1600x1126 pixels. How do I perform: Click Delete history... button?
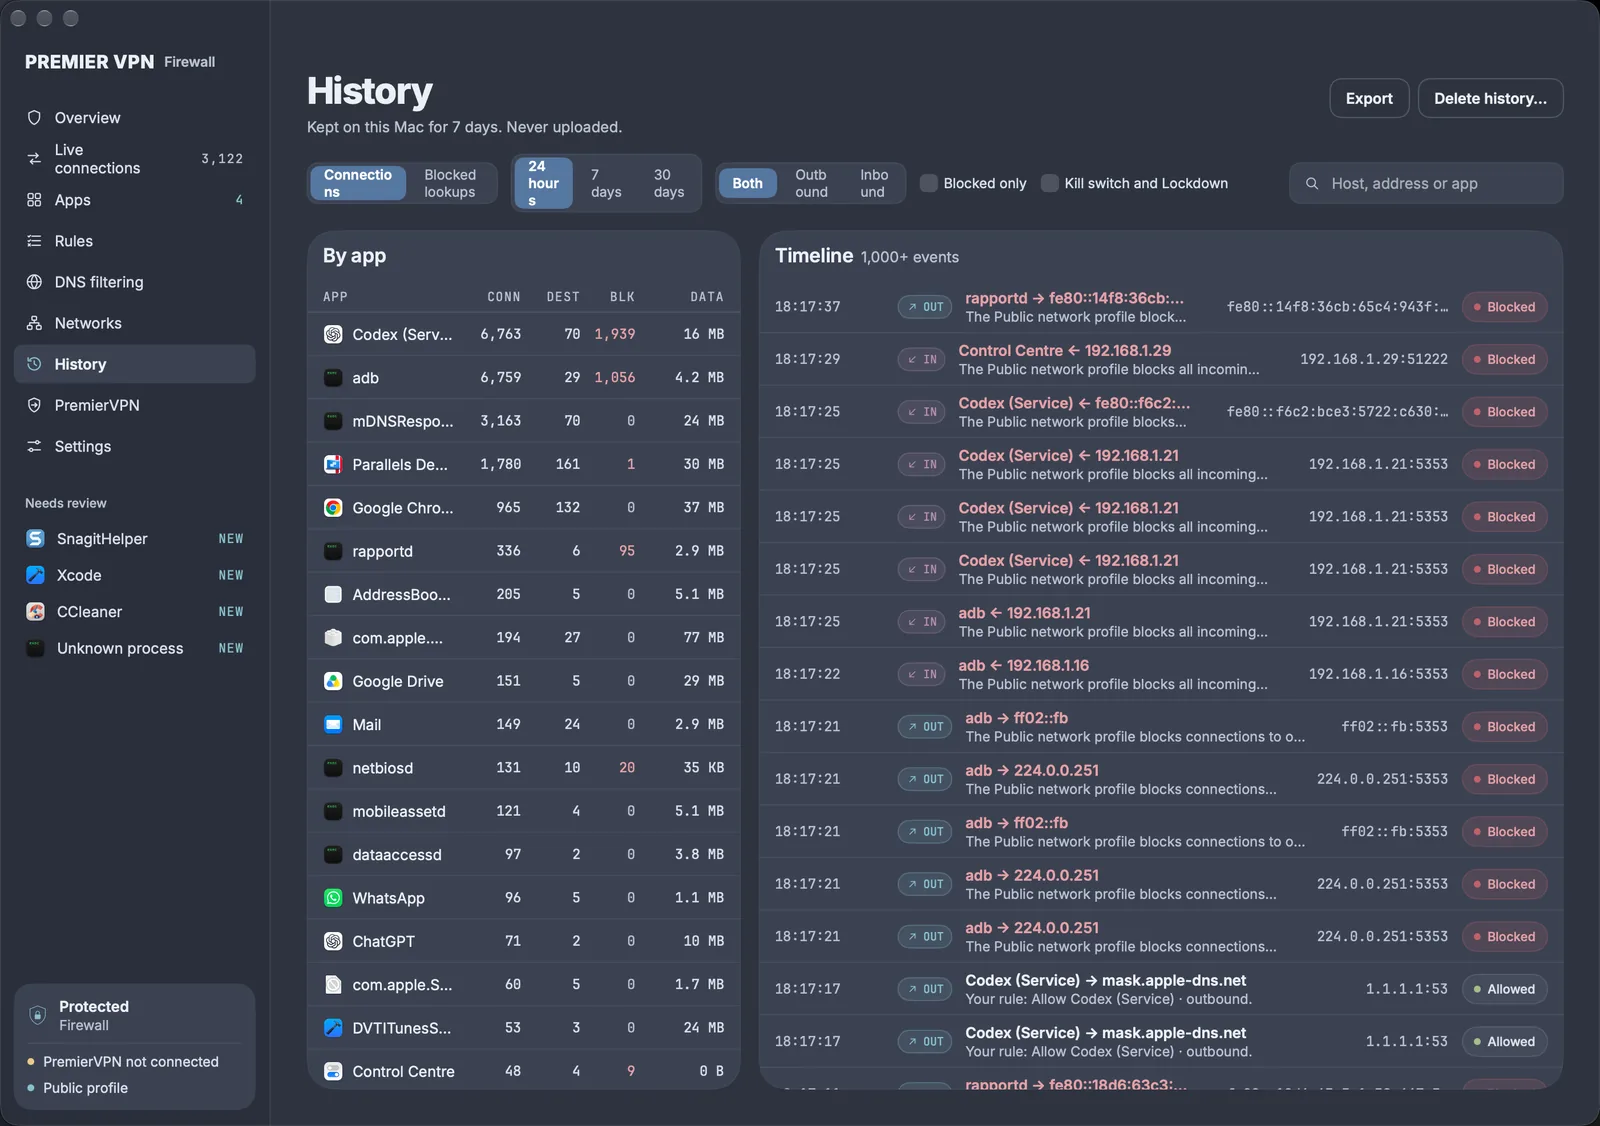[1490, 98]
